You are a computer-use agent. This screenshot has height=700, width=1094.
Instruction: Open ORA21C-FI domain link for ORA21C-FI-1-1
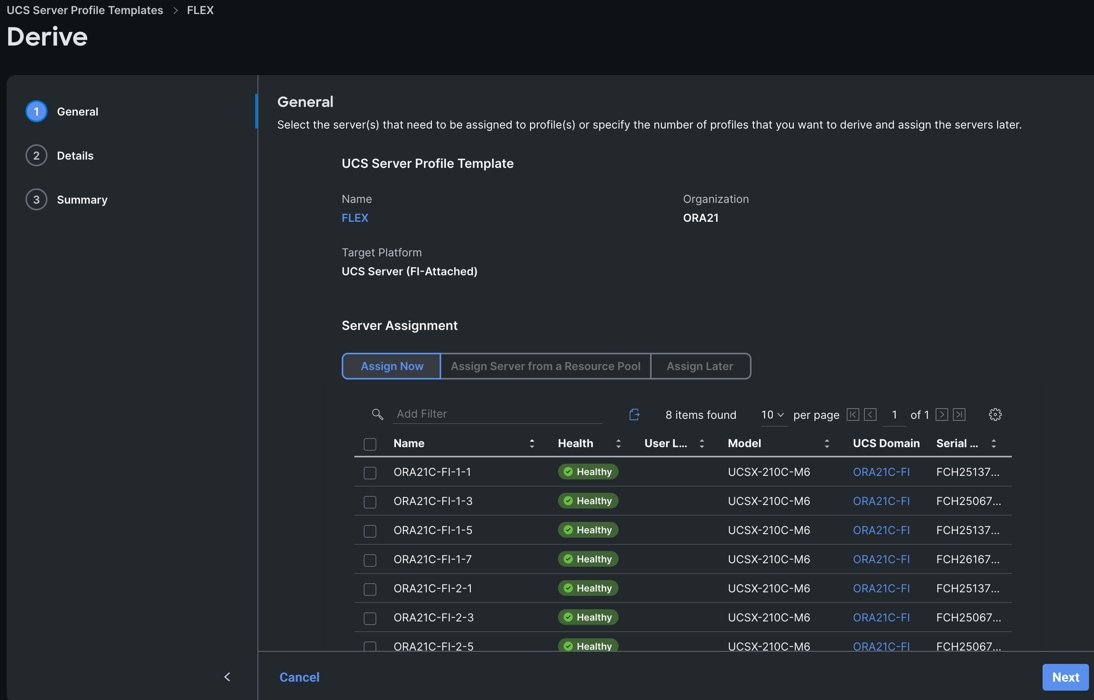click(881, 472)
